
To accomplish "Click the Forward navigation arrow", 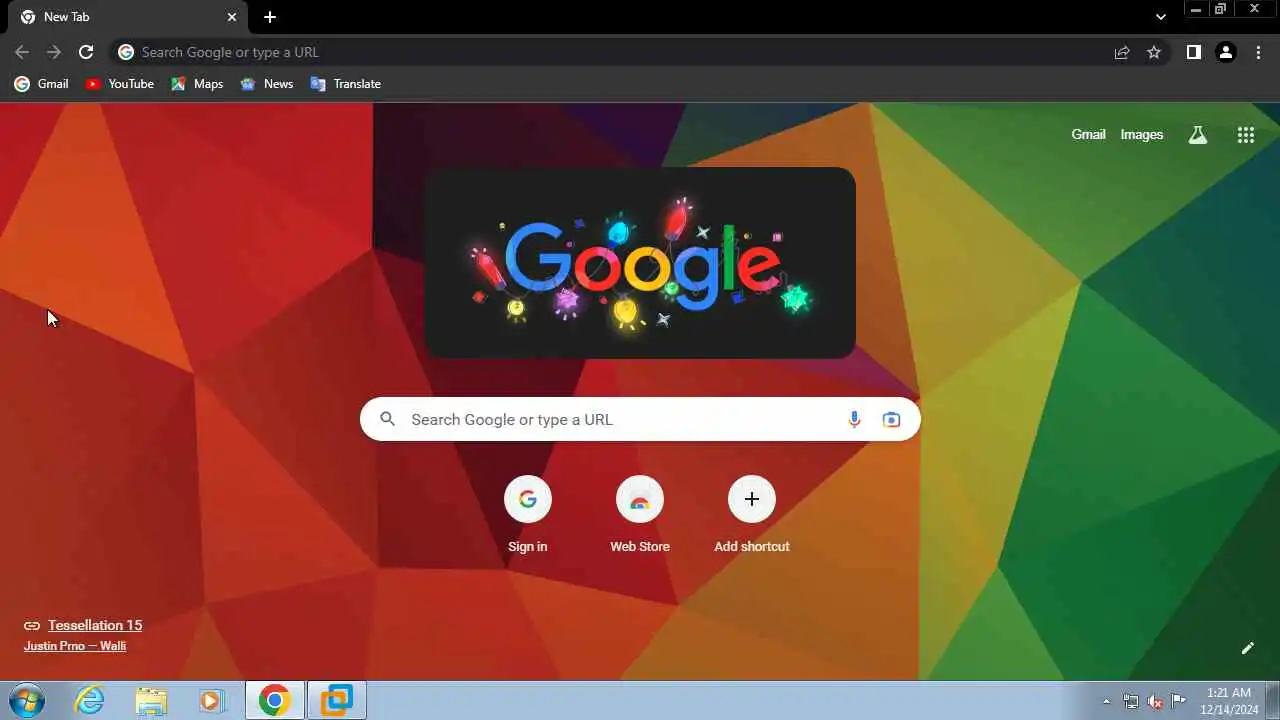I will click(54, 52).
